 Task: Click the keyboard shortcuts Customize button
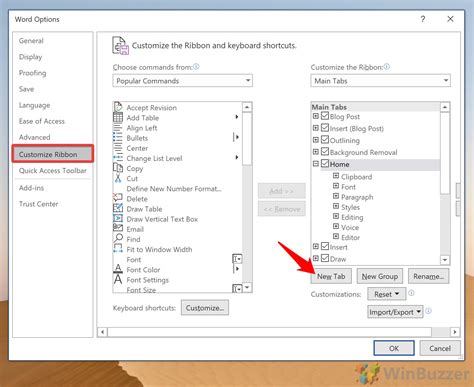coord(205,308)
